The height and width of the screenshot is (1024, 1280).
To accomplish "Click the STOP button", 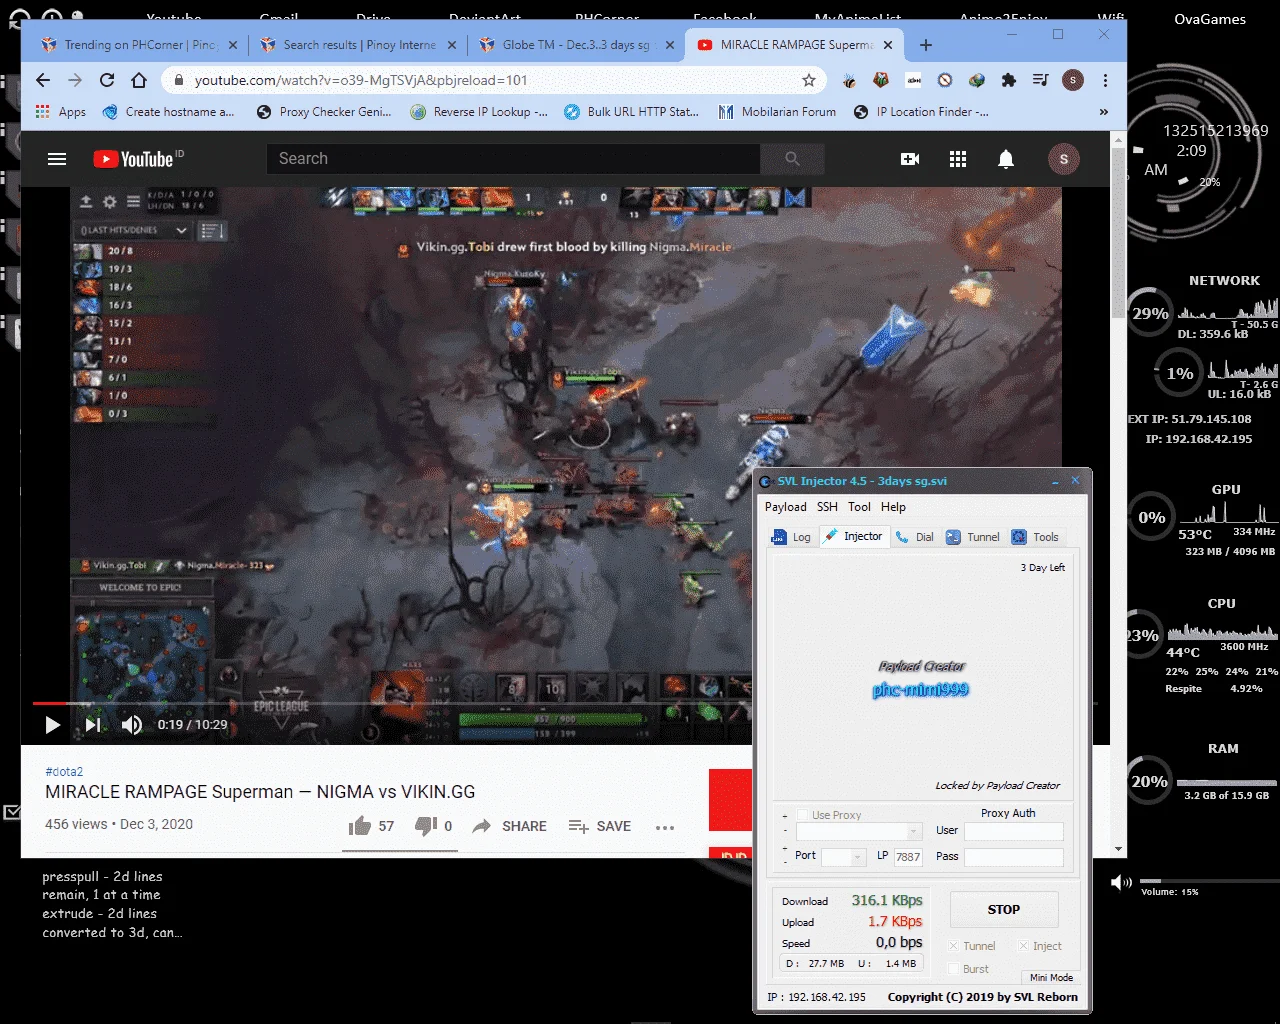I will point(1004,910).
